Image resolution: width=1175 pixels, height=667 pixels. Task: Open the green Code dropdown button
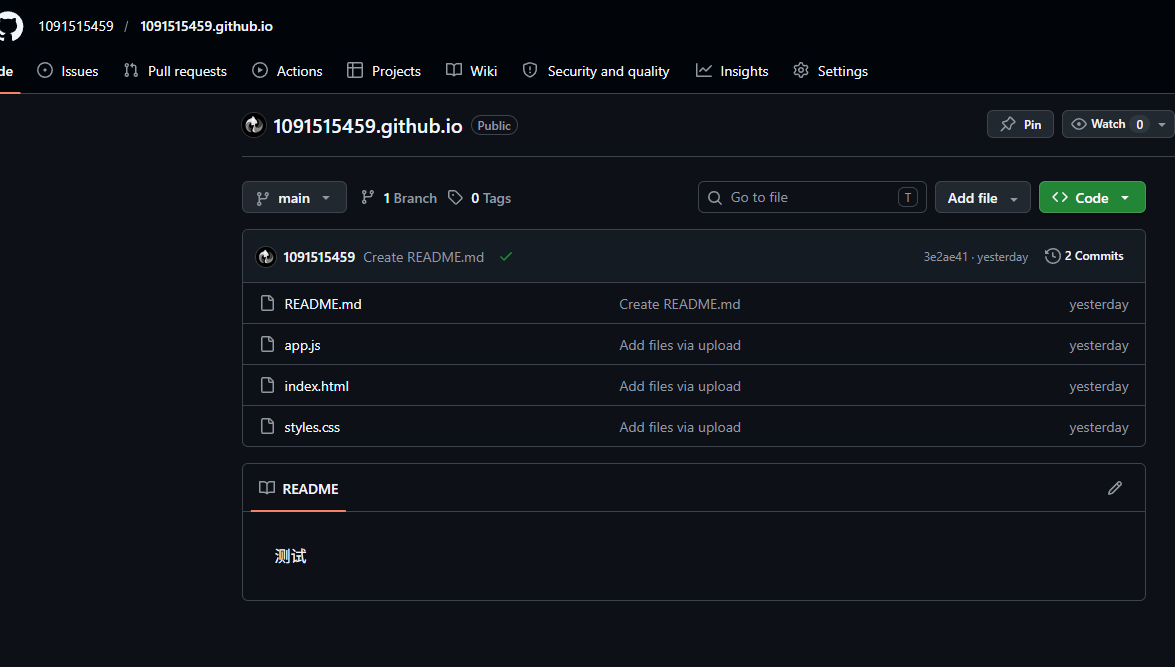1092,198
